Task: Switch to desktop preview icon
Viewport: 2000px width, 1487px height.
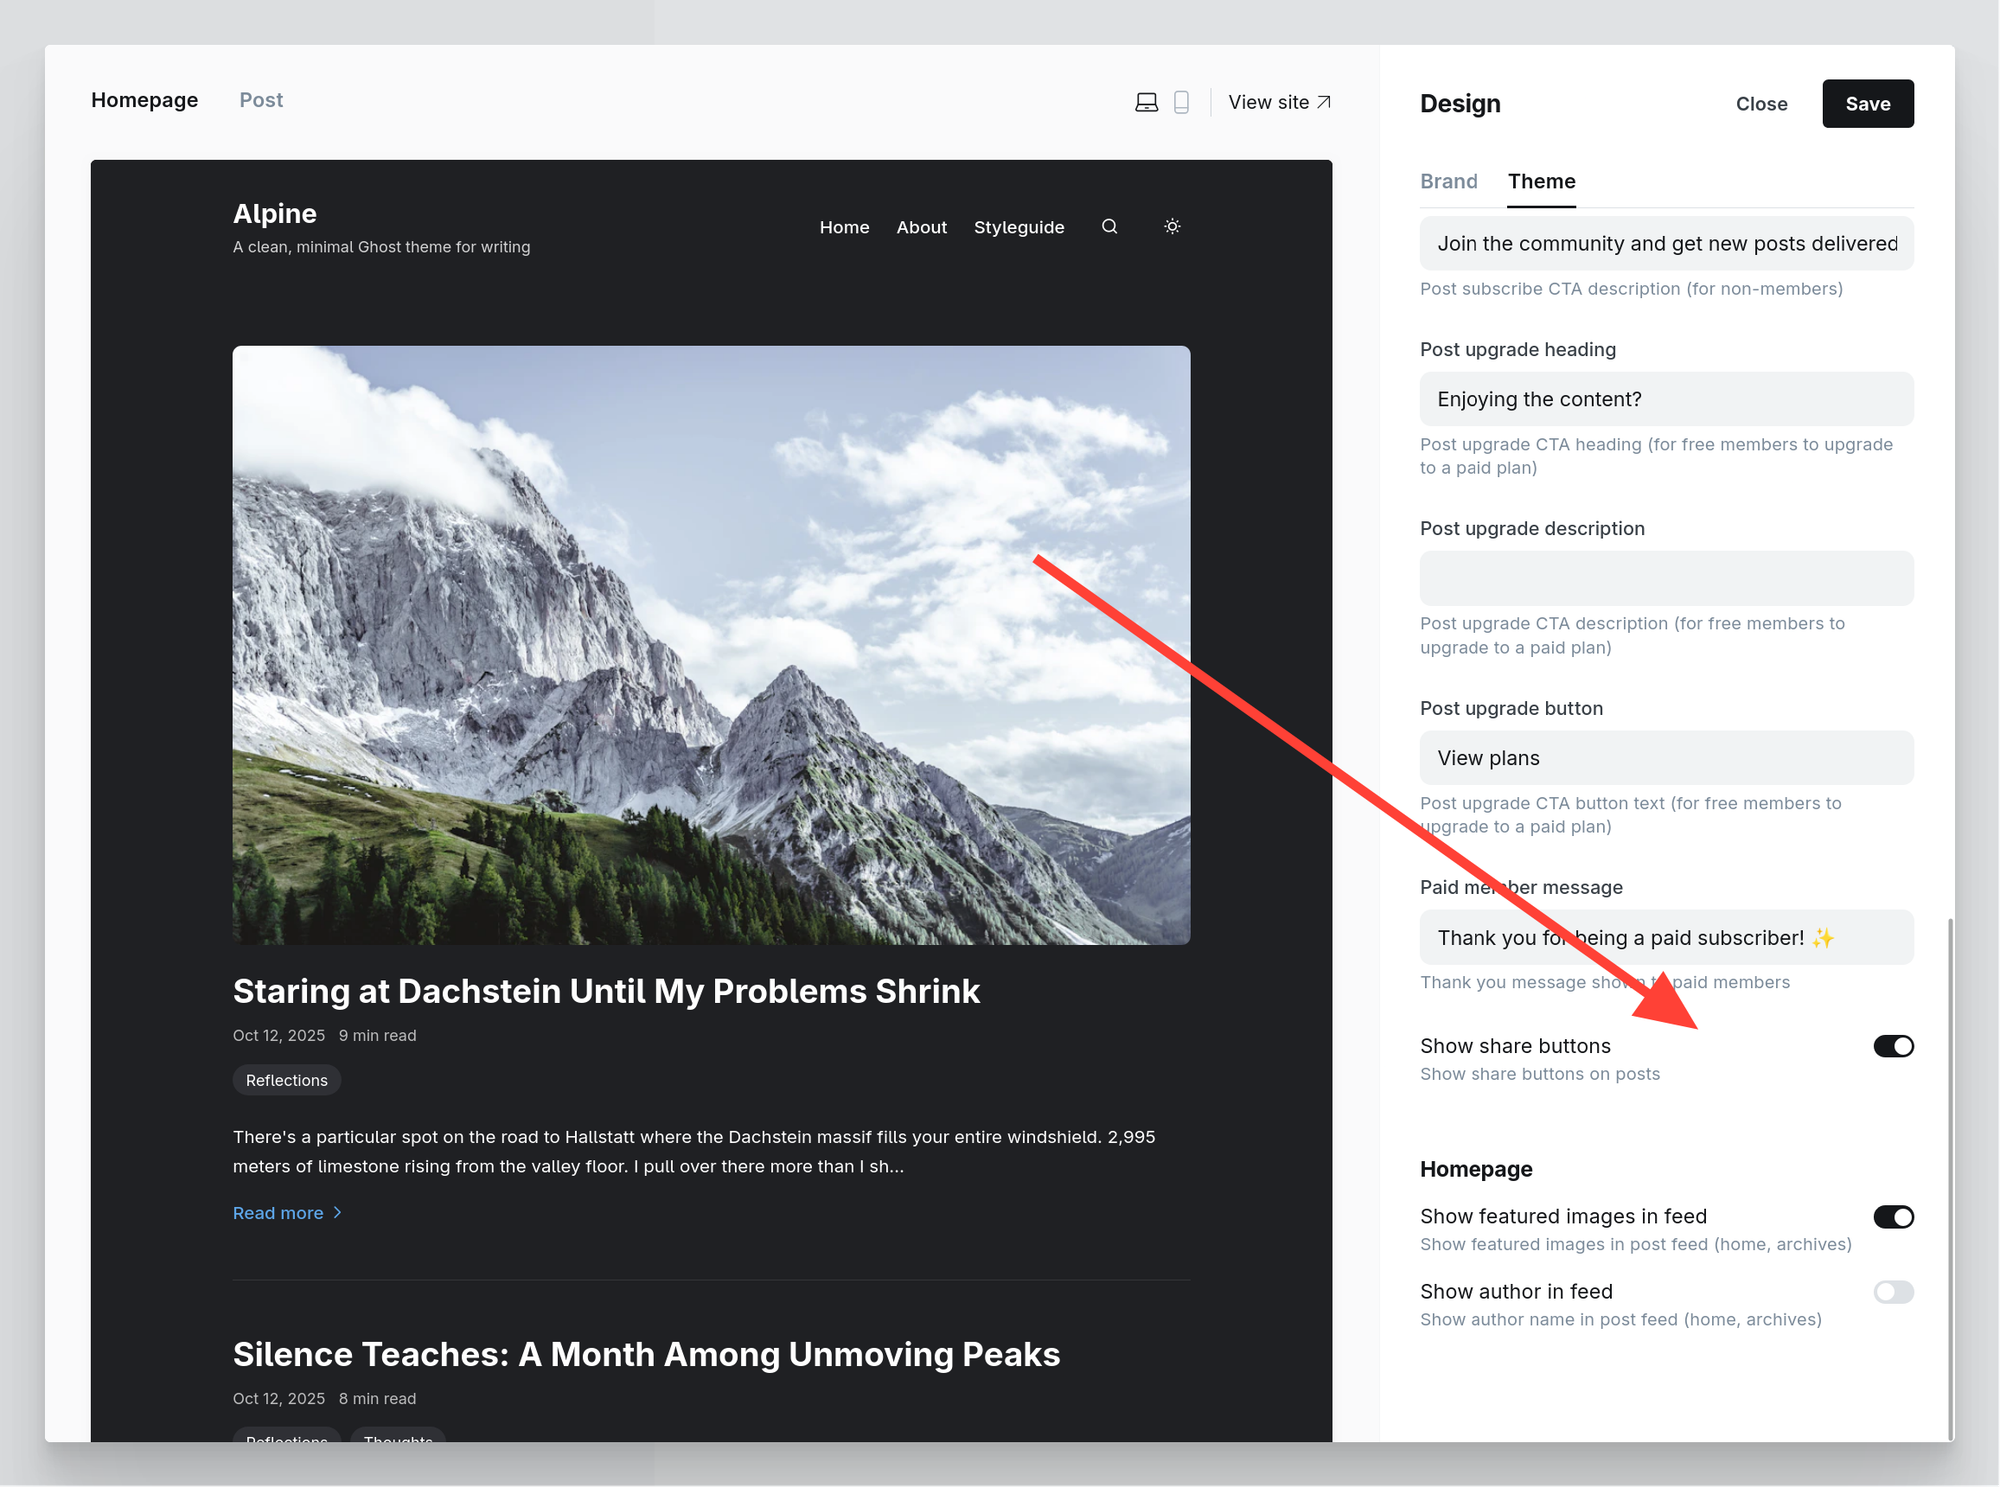Action: pyautogui.click(x=1146, y=102)
